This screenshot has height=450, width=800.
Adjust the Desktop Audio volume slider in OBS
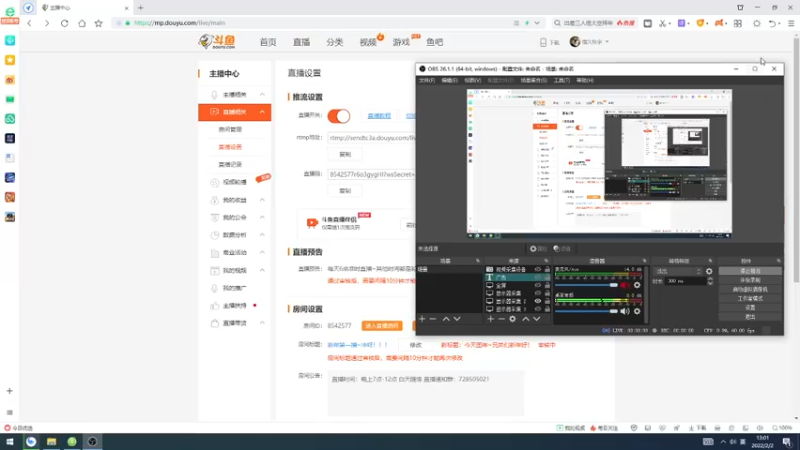pos(586,311)
